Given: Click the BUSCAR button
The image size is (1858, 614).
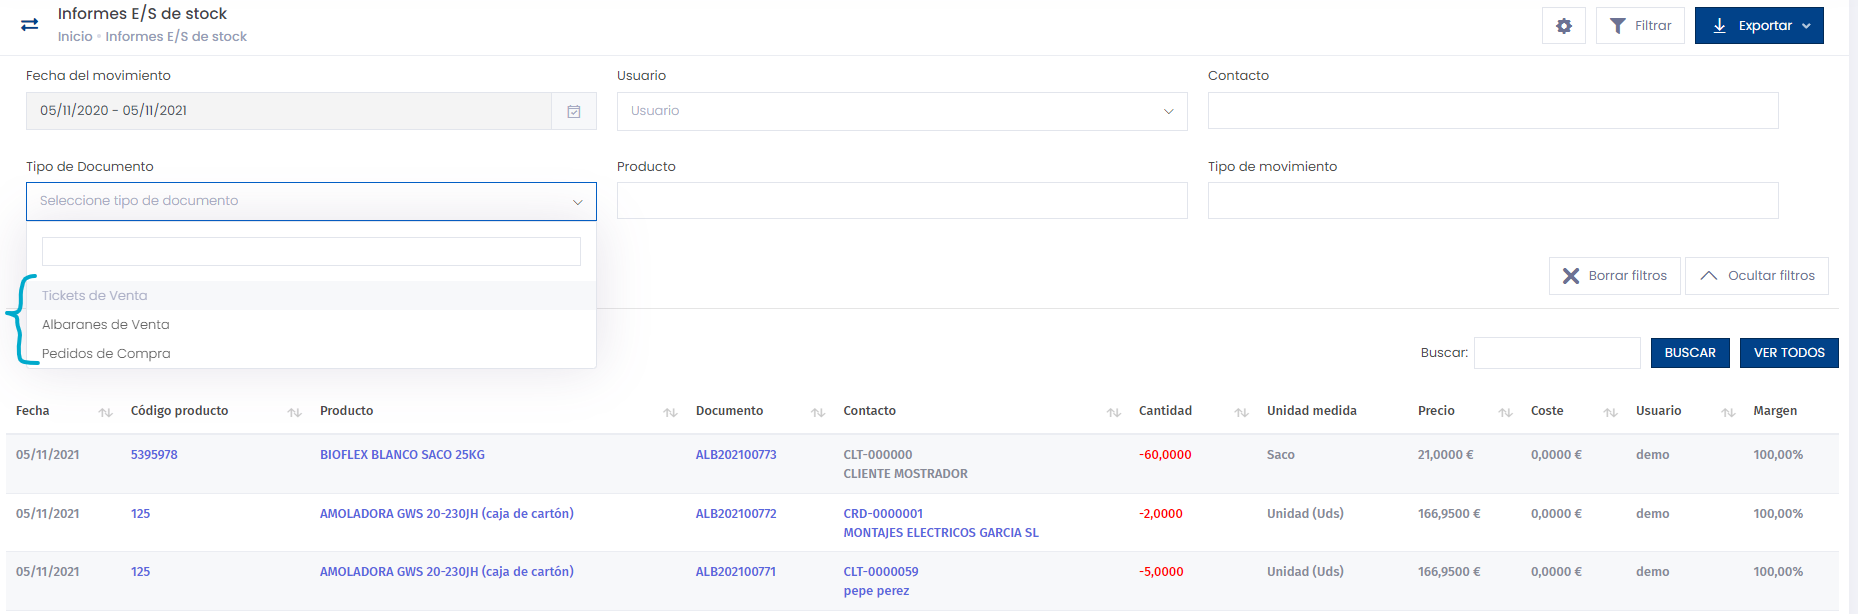Looking at the screenshot, I should [x=1690, y=353].
